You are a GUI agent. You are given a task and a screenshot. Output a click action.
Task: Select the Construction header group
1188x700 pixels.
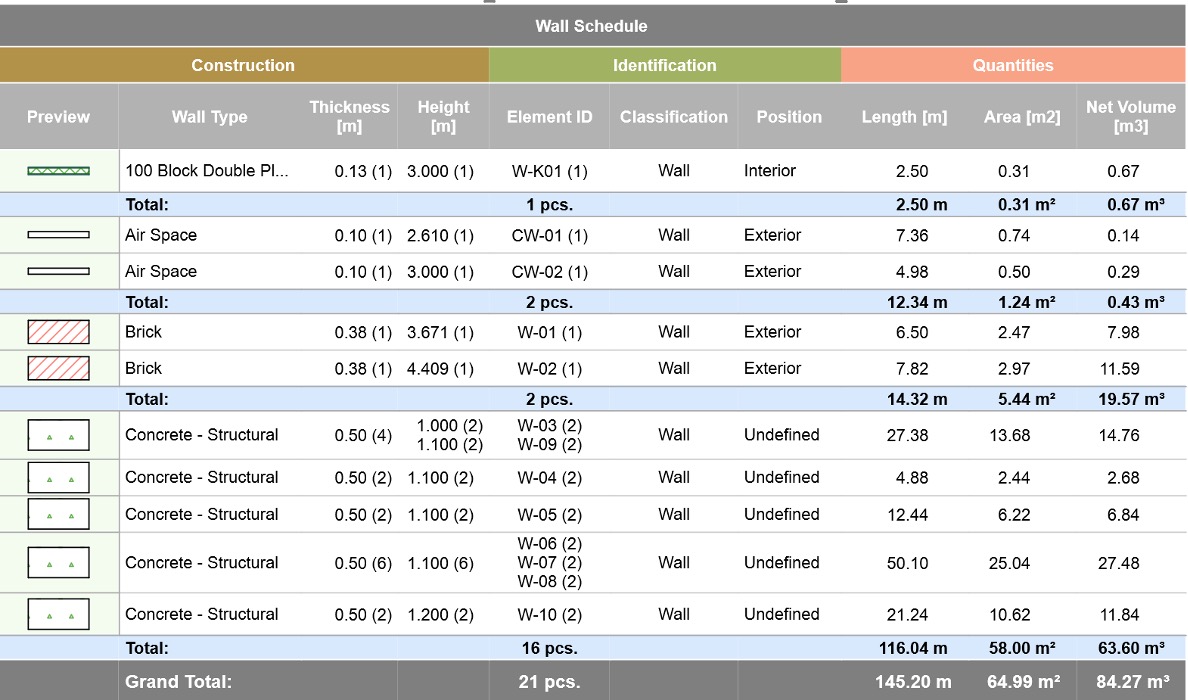pyautogui.click(x=243, y=65)
